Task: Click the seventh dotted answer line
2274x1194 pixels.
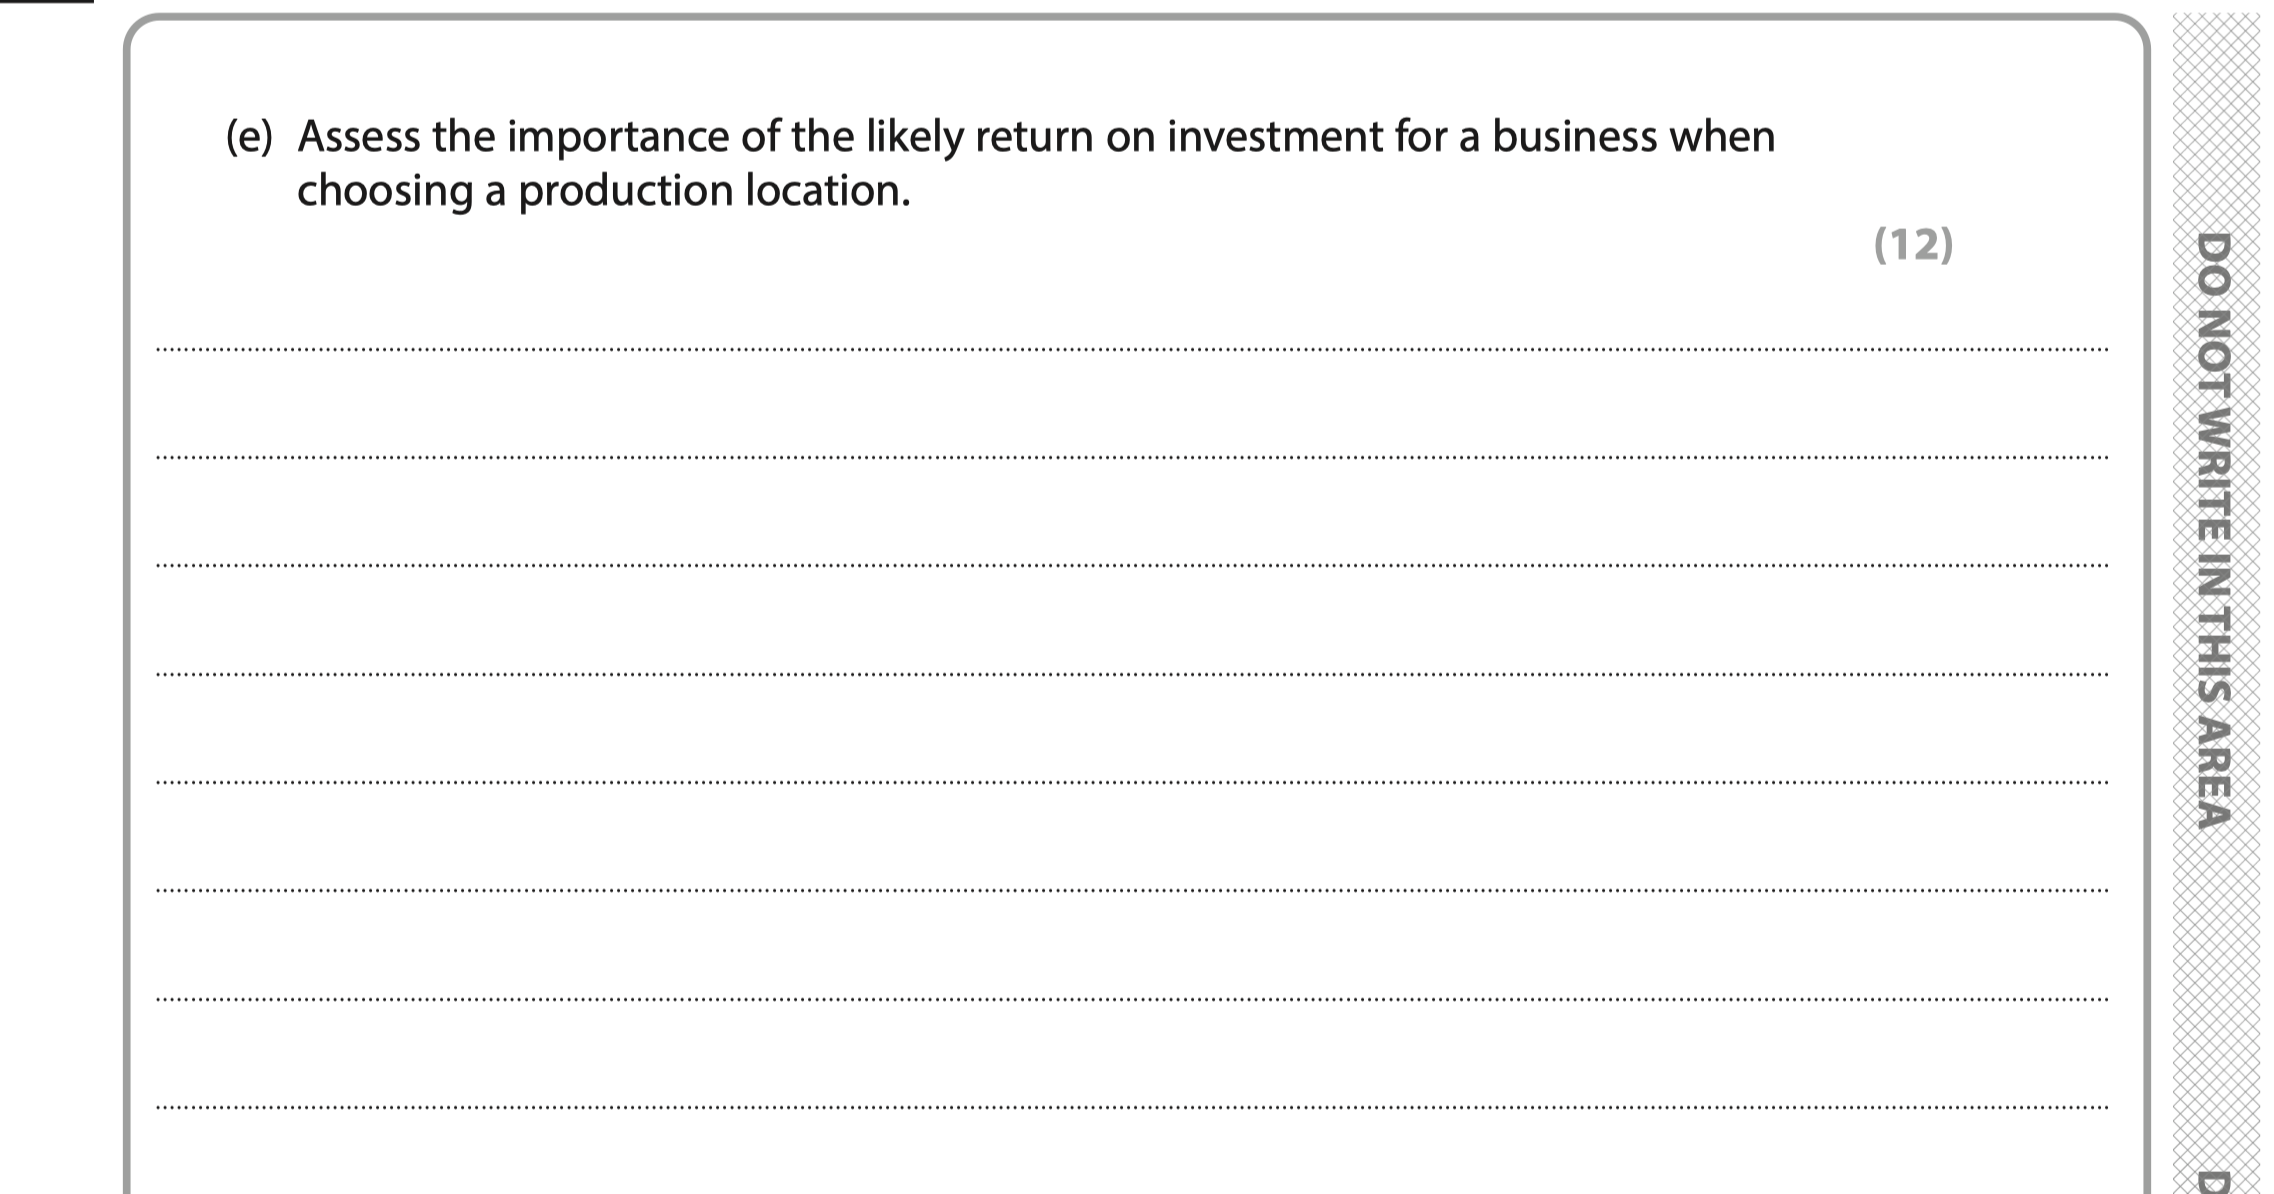Action: click(1130, 998)
